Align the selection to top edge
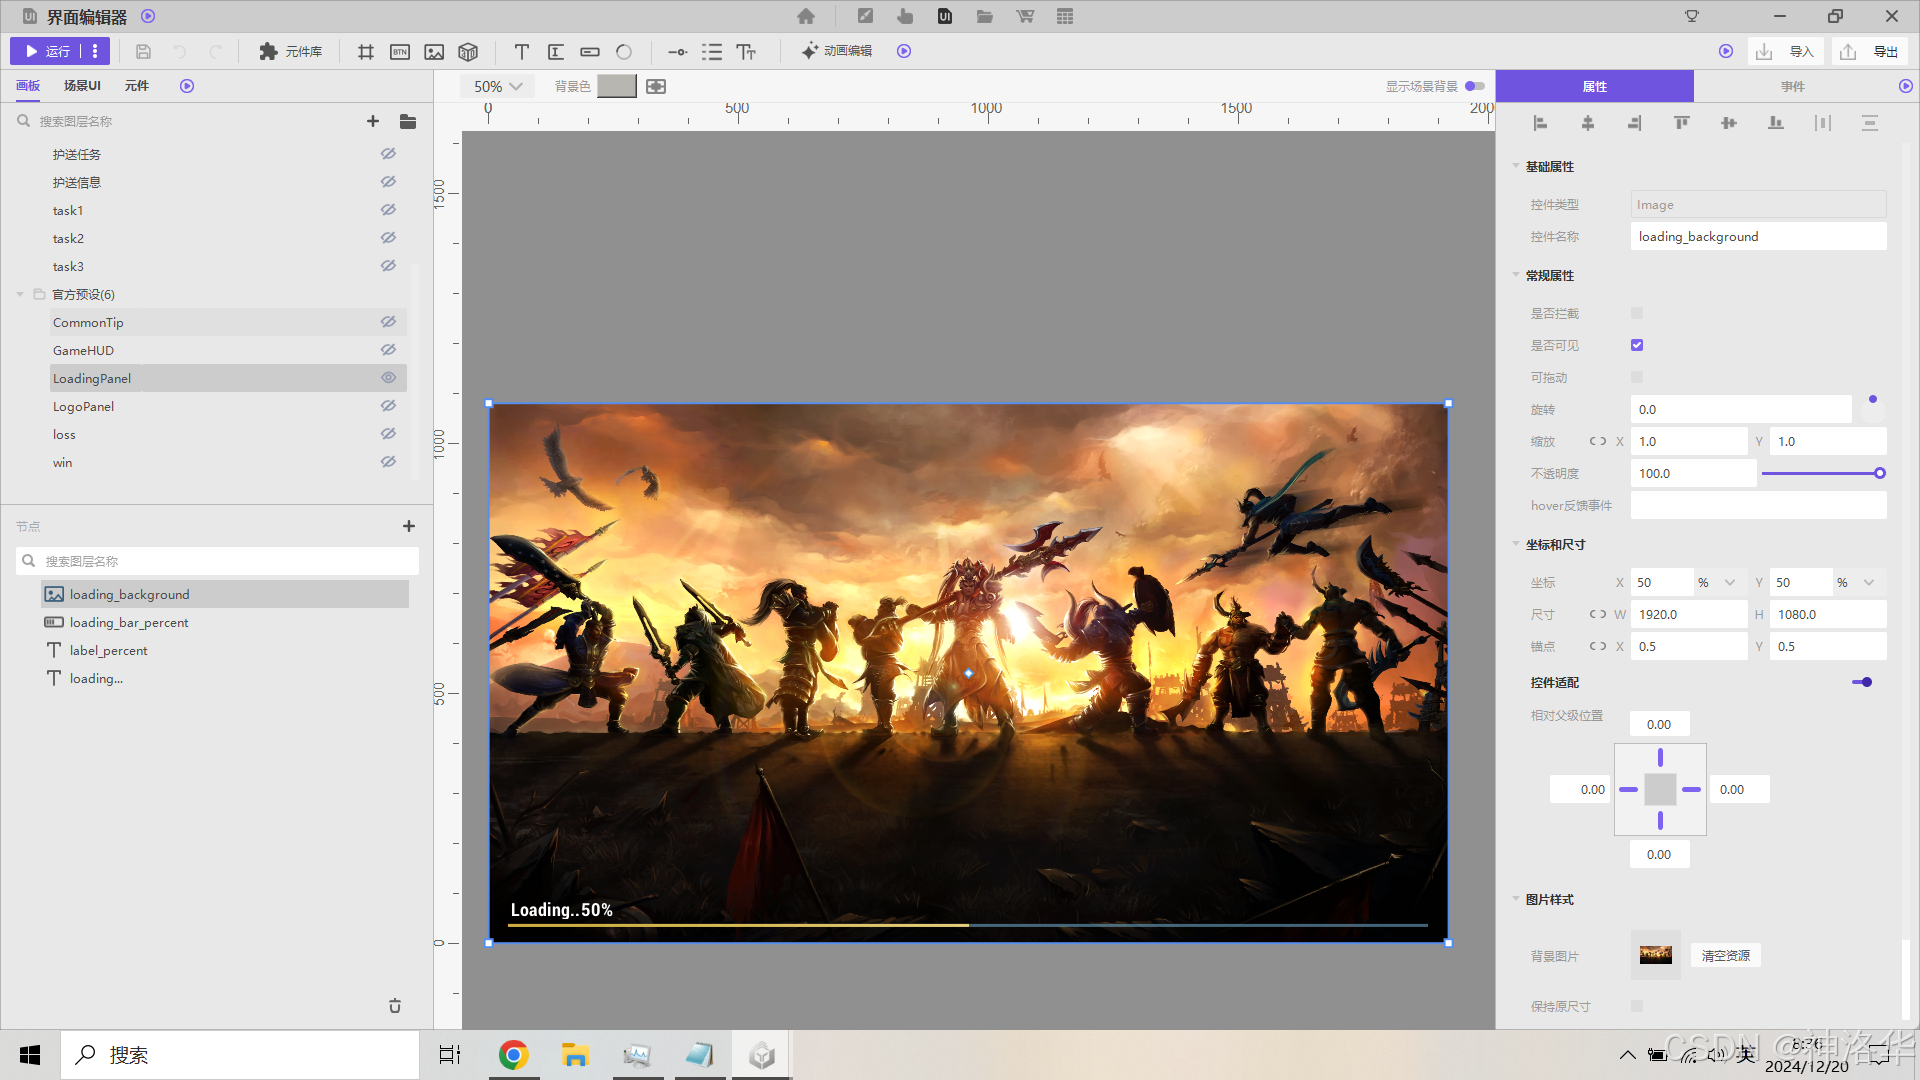1920x1080 pixels. pyautogui.click(x=1682, y=123)
